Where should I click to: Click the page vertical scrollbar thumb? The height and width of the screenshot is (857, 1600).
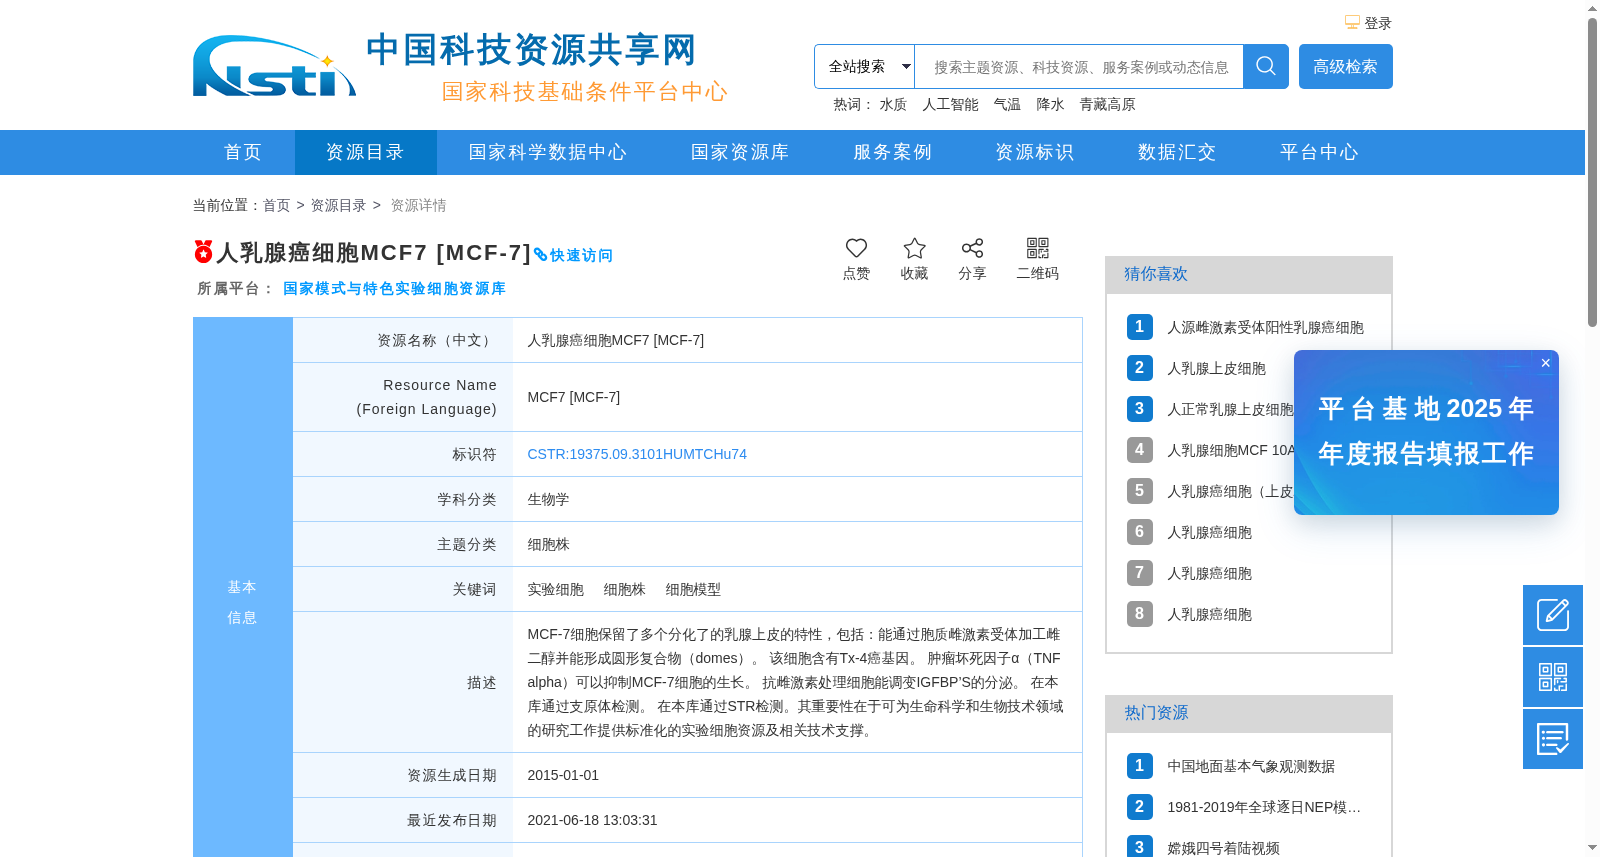[x=1592, y=172]
